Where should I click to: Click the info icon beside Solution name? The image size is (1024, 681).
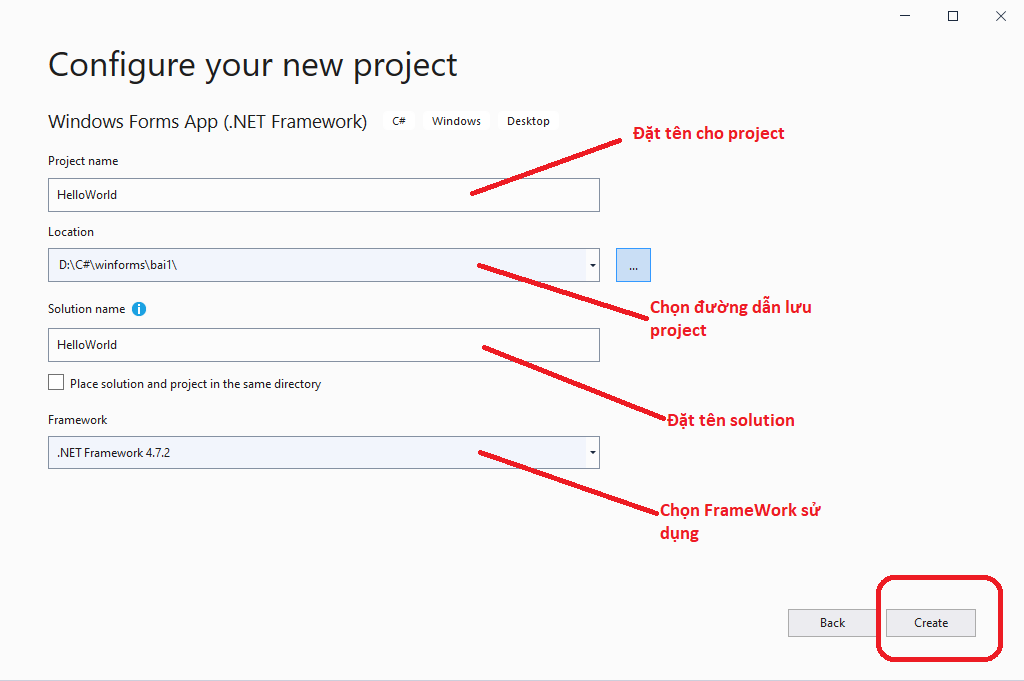(x=139, y=309)
